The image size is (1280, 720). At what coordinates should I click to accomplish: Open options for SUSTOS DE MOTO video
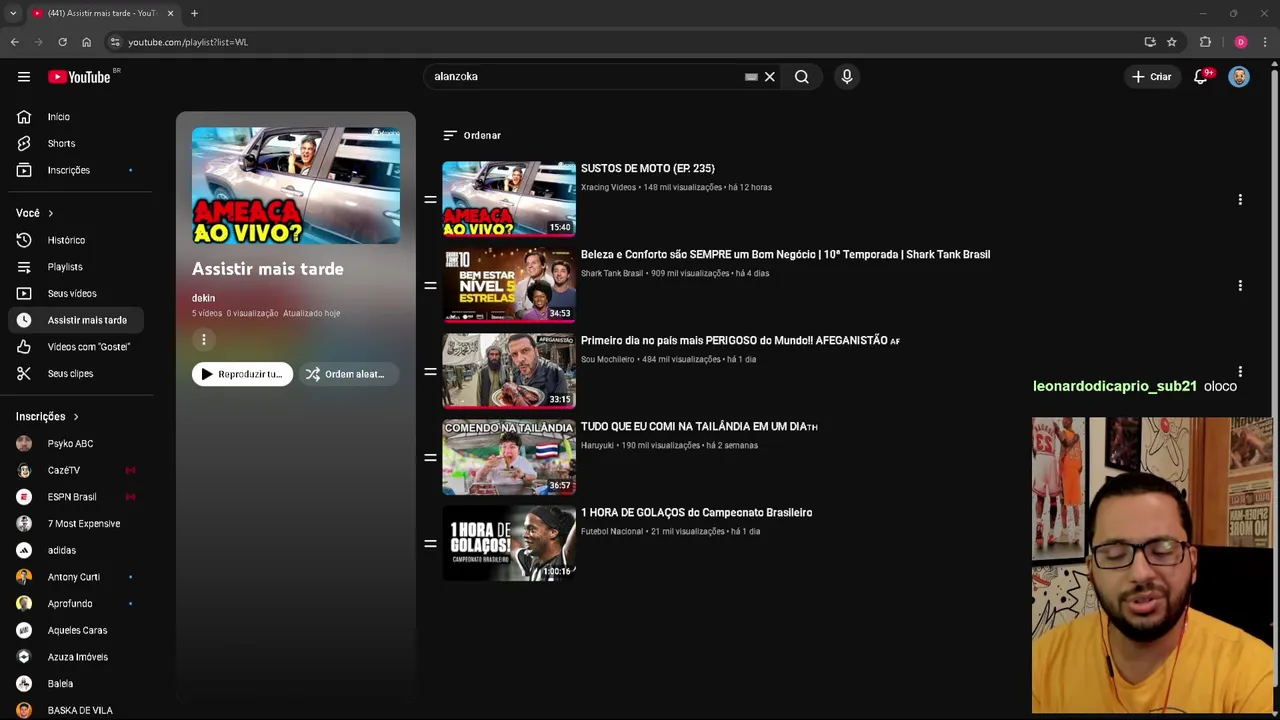(1240, 200)
